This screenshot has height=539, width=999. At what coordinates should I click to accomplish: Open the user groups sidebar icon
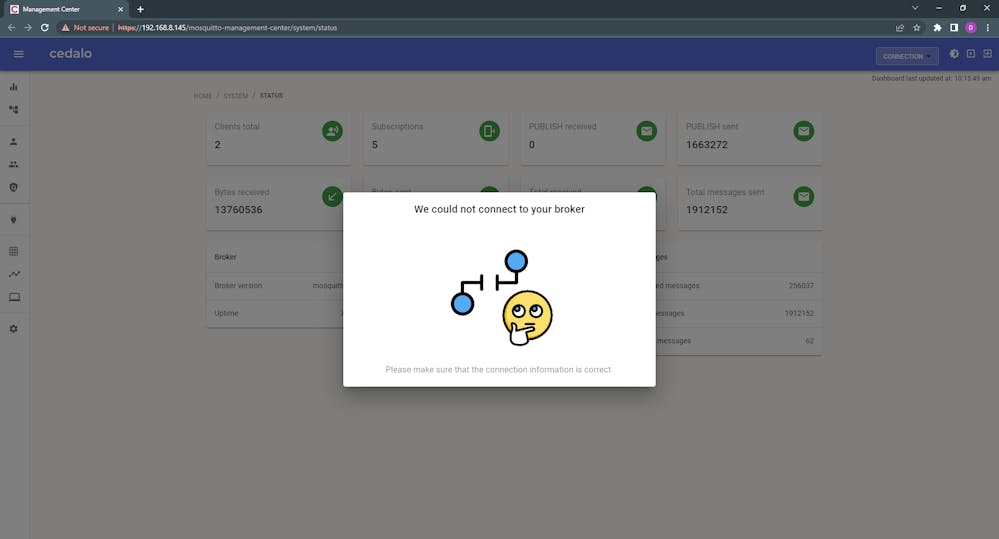[x=14, y=164]
